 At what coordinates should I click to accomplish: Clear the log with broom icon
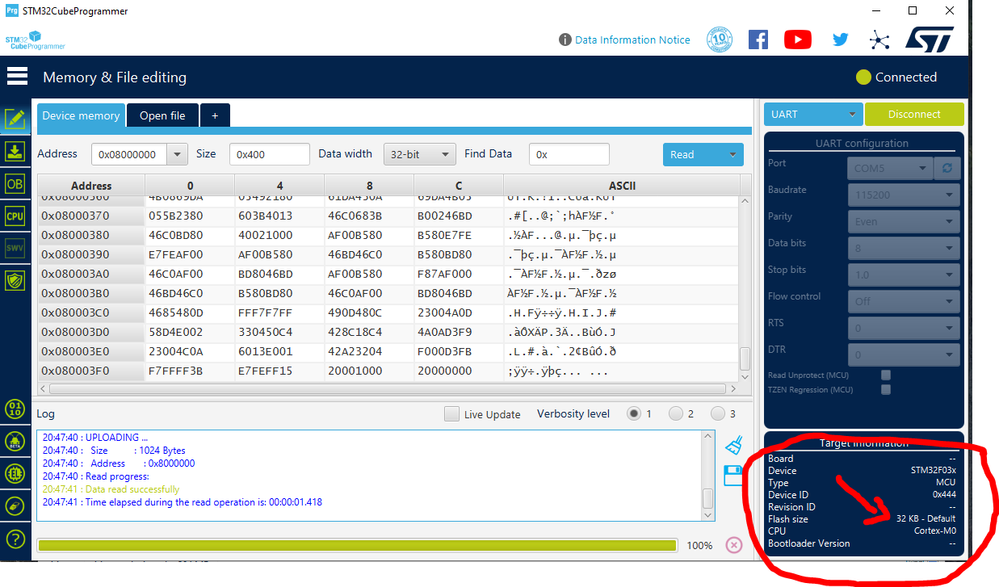point(734,445)
